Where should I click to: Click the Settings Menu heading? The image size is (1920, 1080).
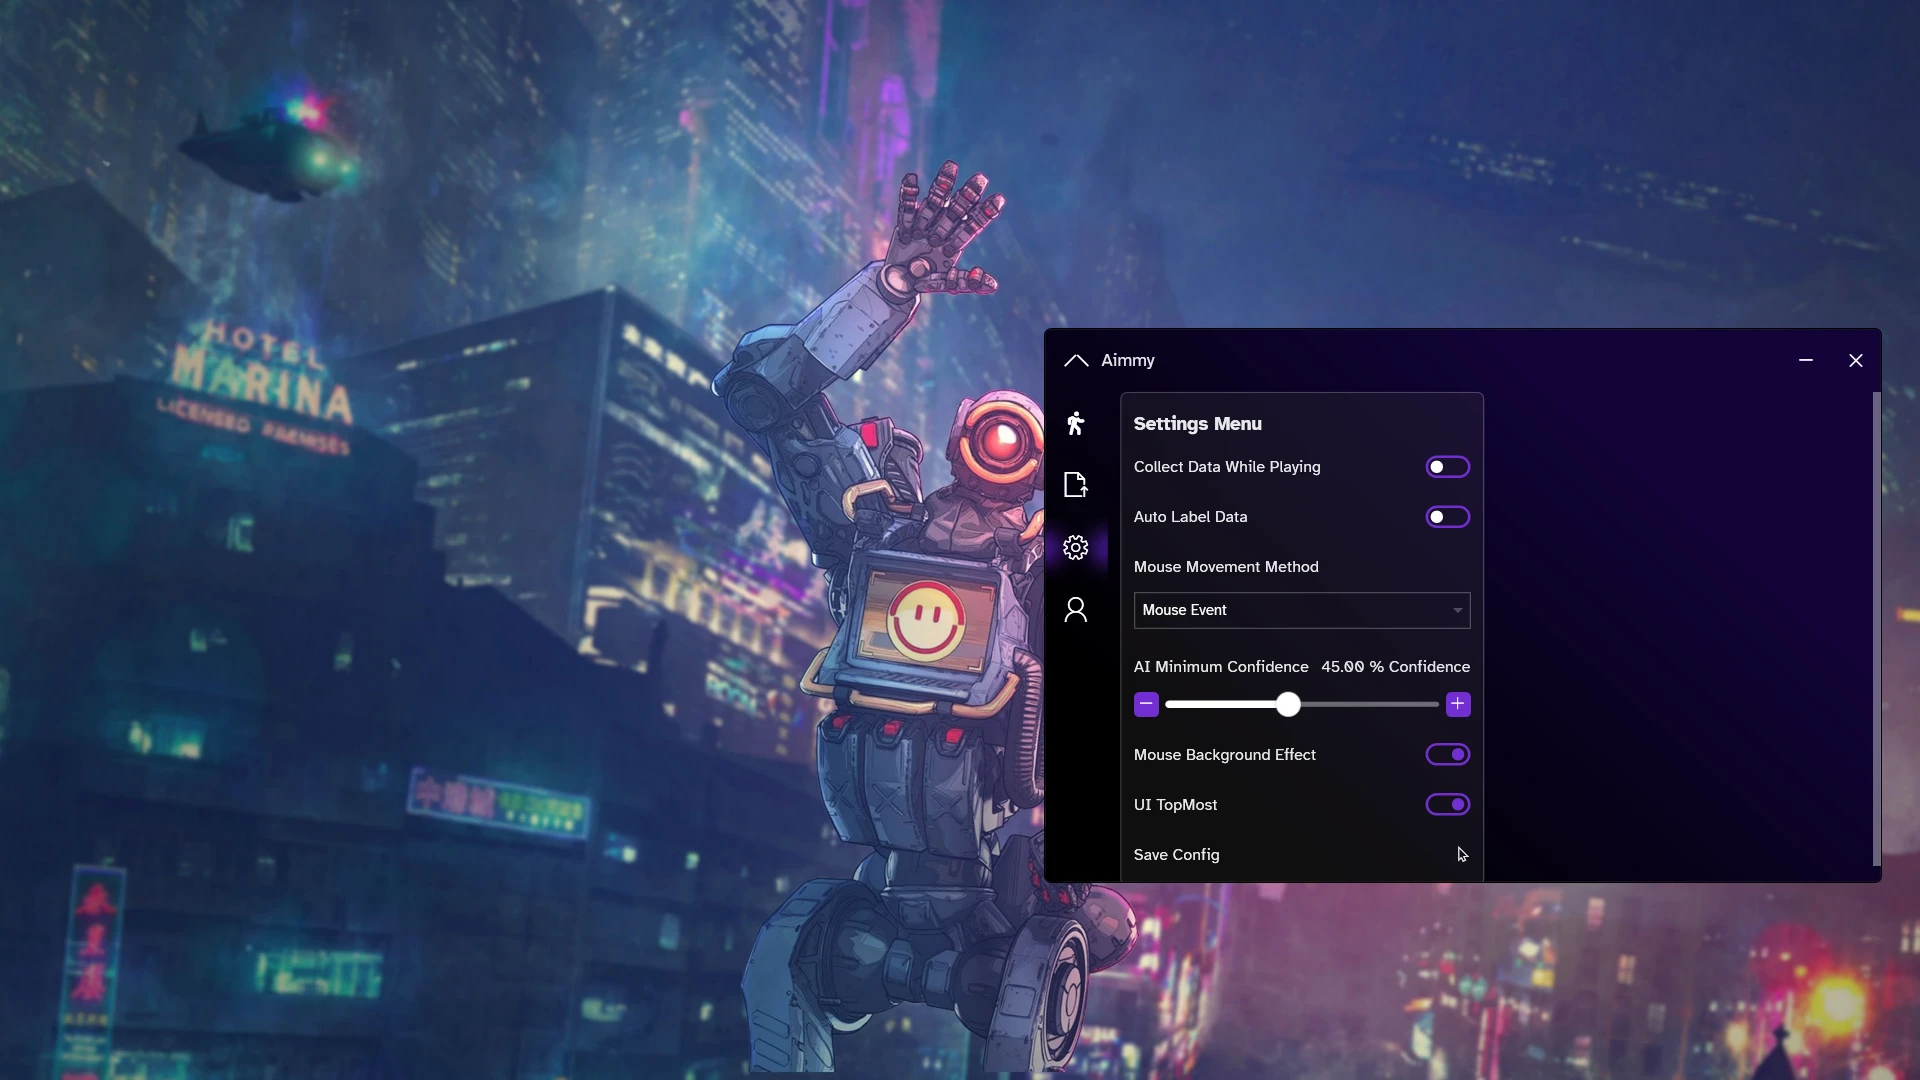(x=1197, y=424)
